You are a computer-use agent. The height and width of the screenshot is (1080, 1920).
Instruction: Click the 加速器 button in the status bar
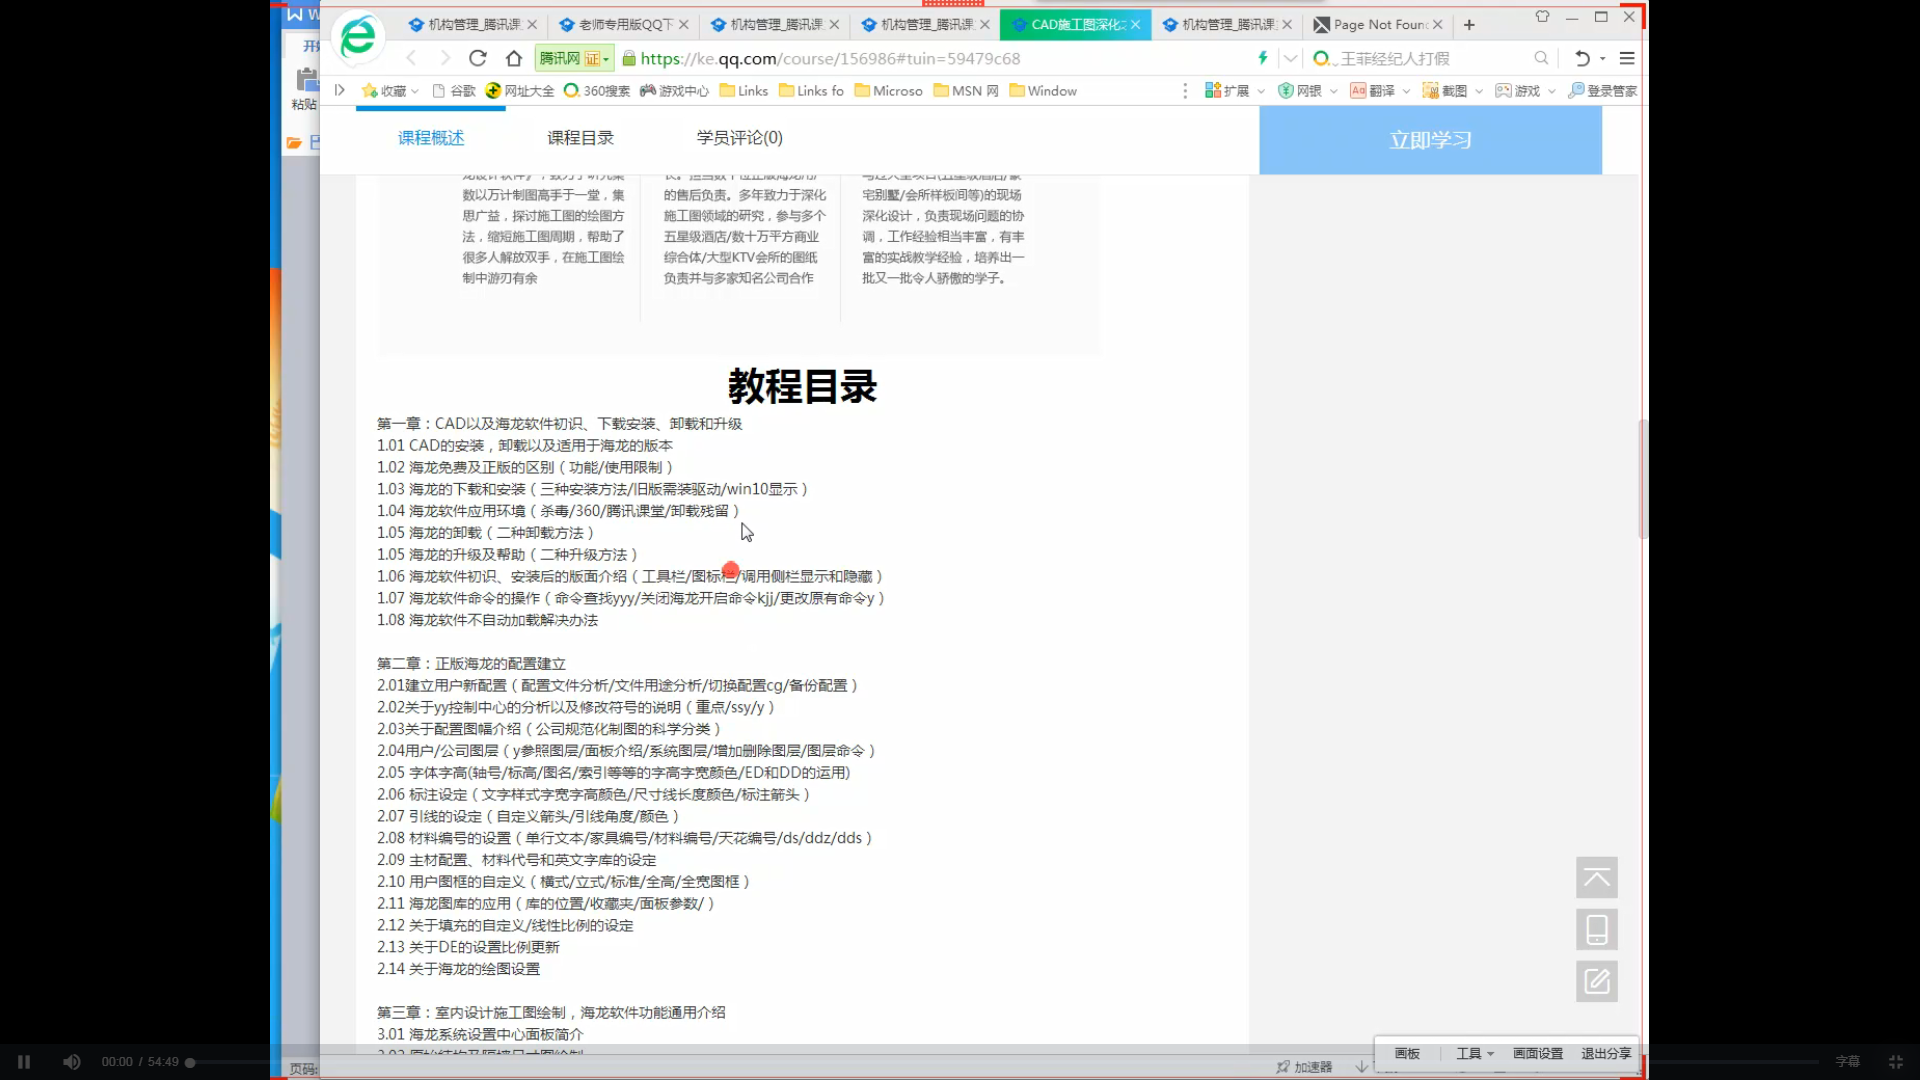[1304, 1067]
